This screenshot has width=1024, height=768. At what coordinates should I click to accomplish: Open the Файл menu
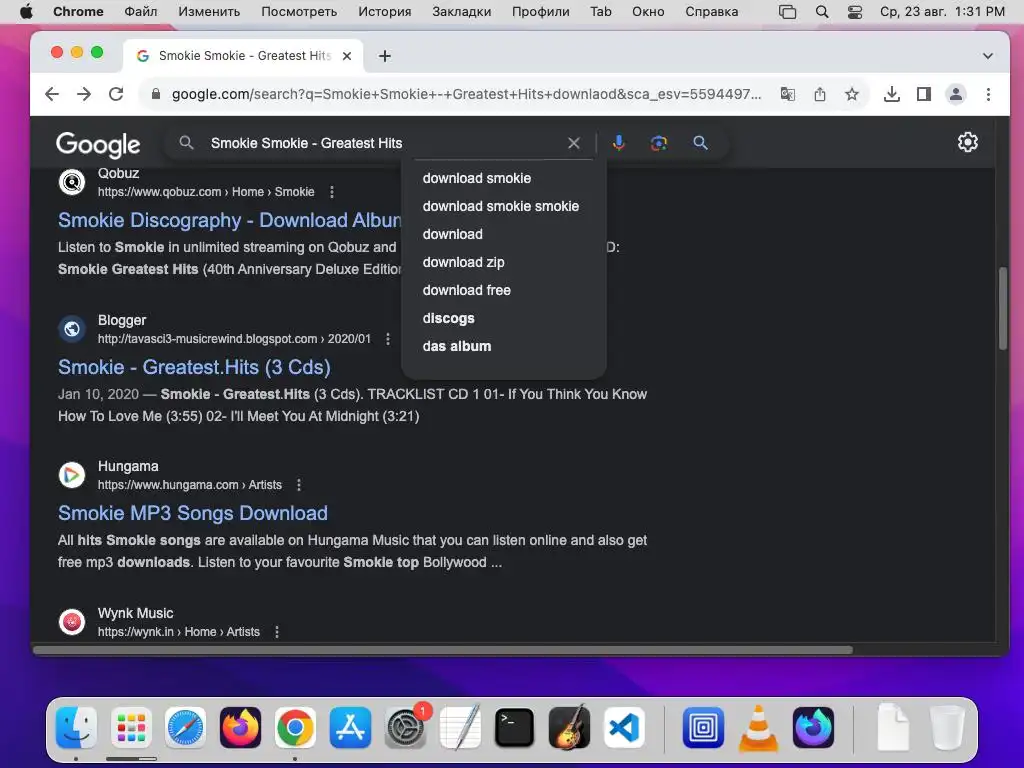[x=140, y=12]
